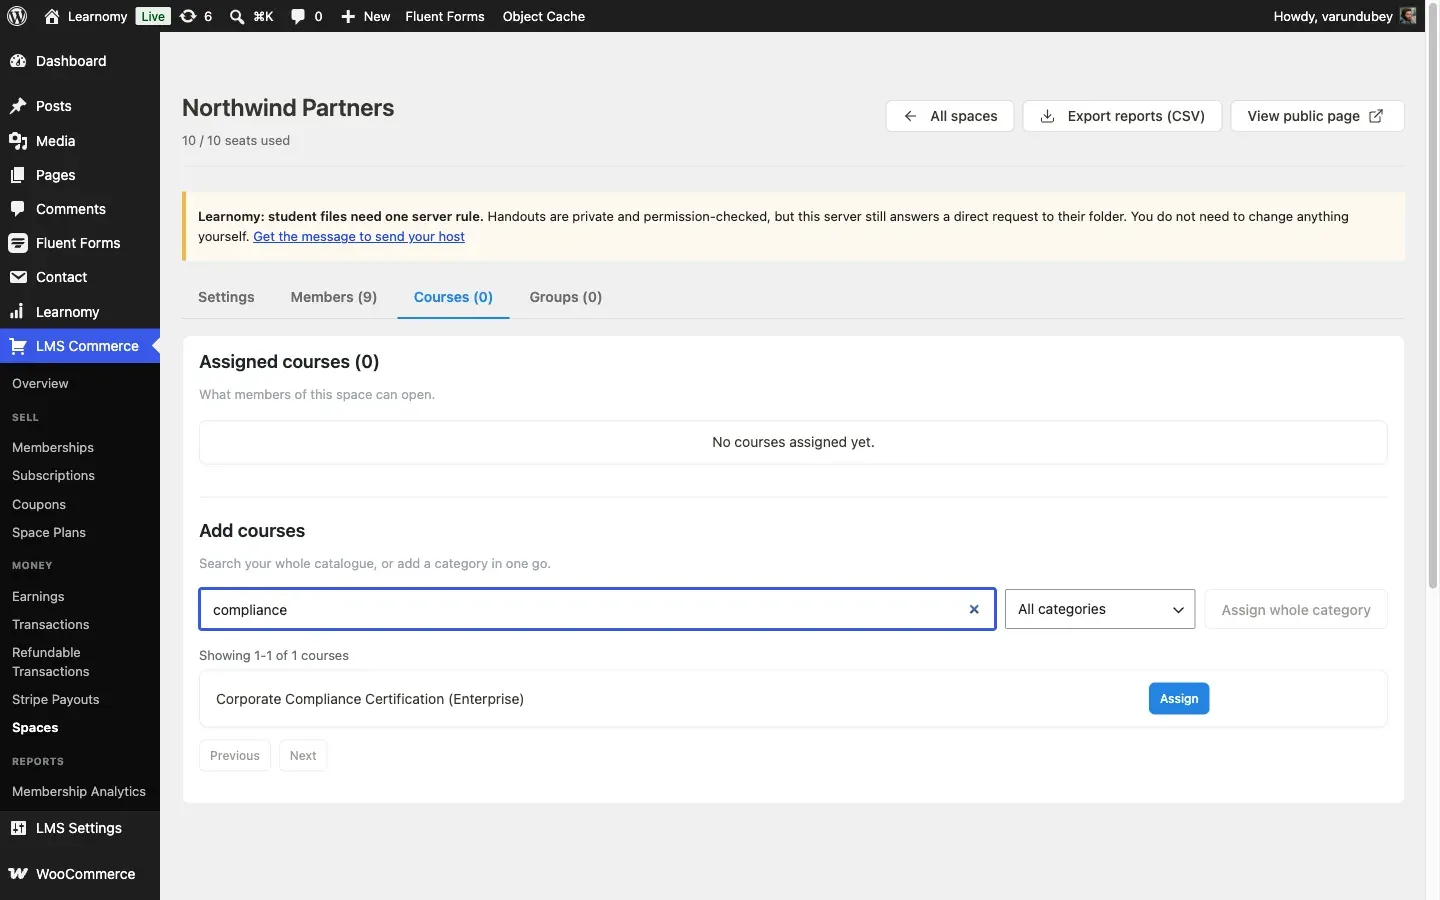The width and height of the screenshot is (1440, 900).
Task: Click the WordPress logo icon
Action: click(x=17, y=16)
